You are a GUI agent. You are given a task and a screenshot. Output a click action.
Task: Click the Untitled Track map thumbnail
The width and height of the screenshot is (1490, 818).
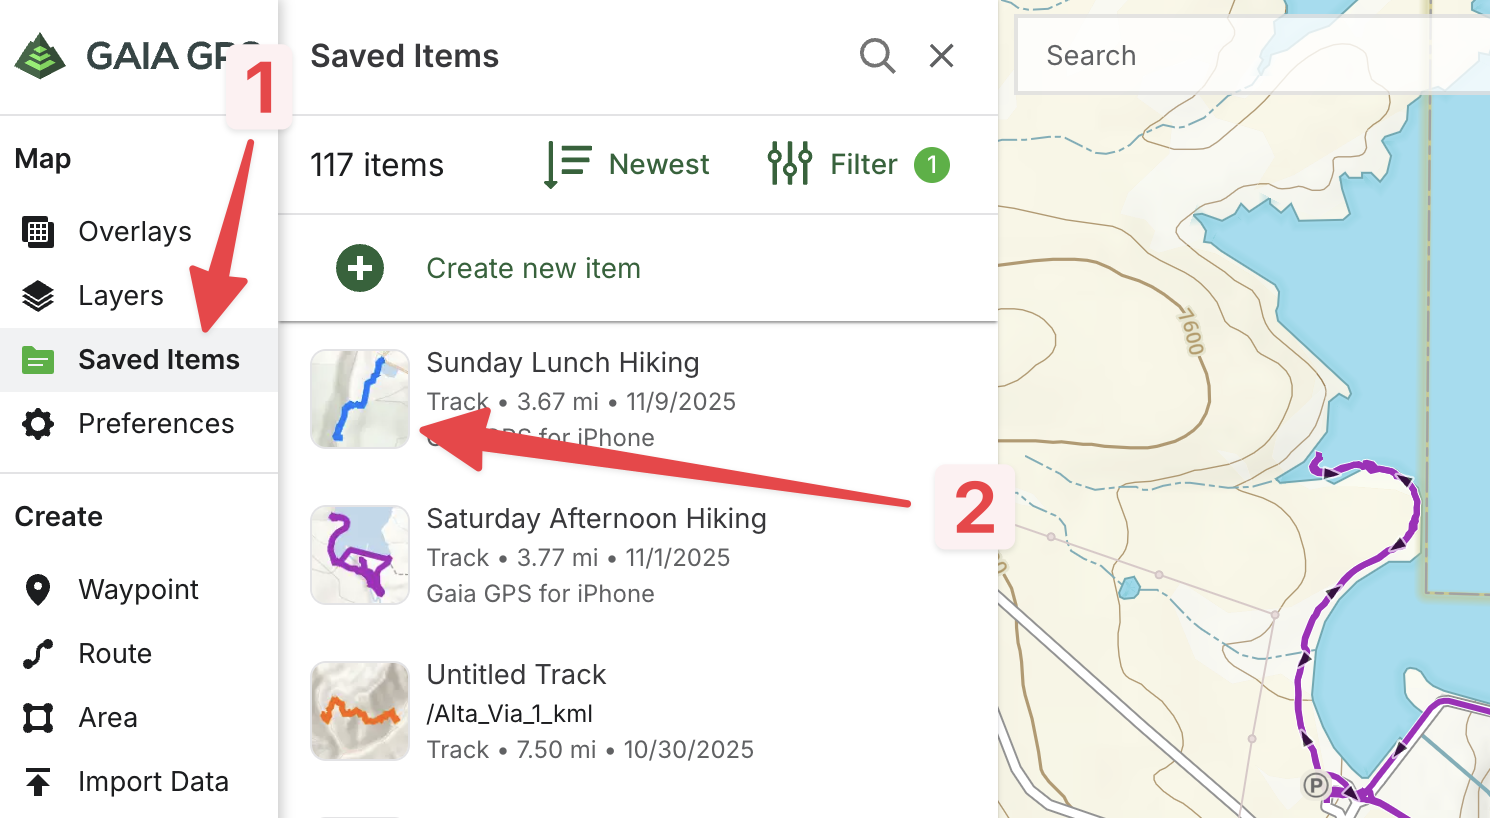[360, 711]
